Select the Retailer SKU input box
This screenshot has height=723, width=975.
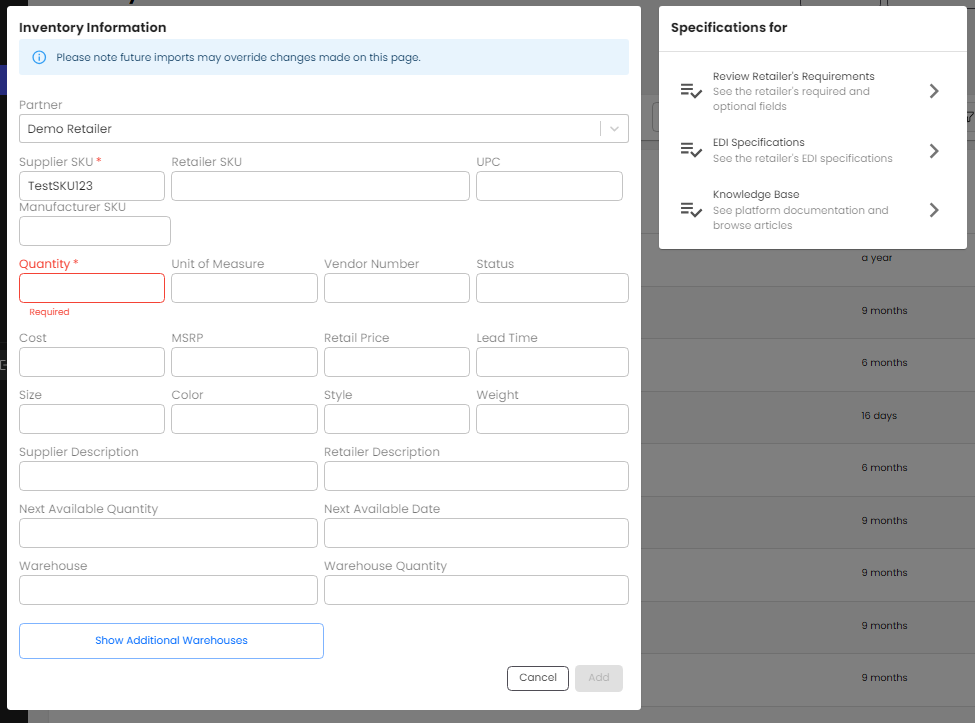pos(320,186)
